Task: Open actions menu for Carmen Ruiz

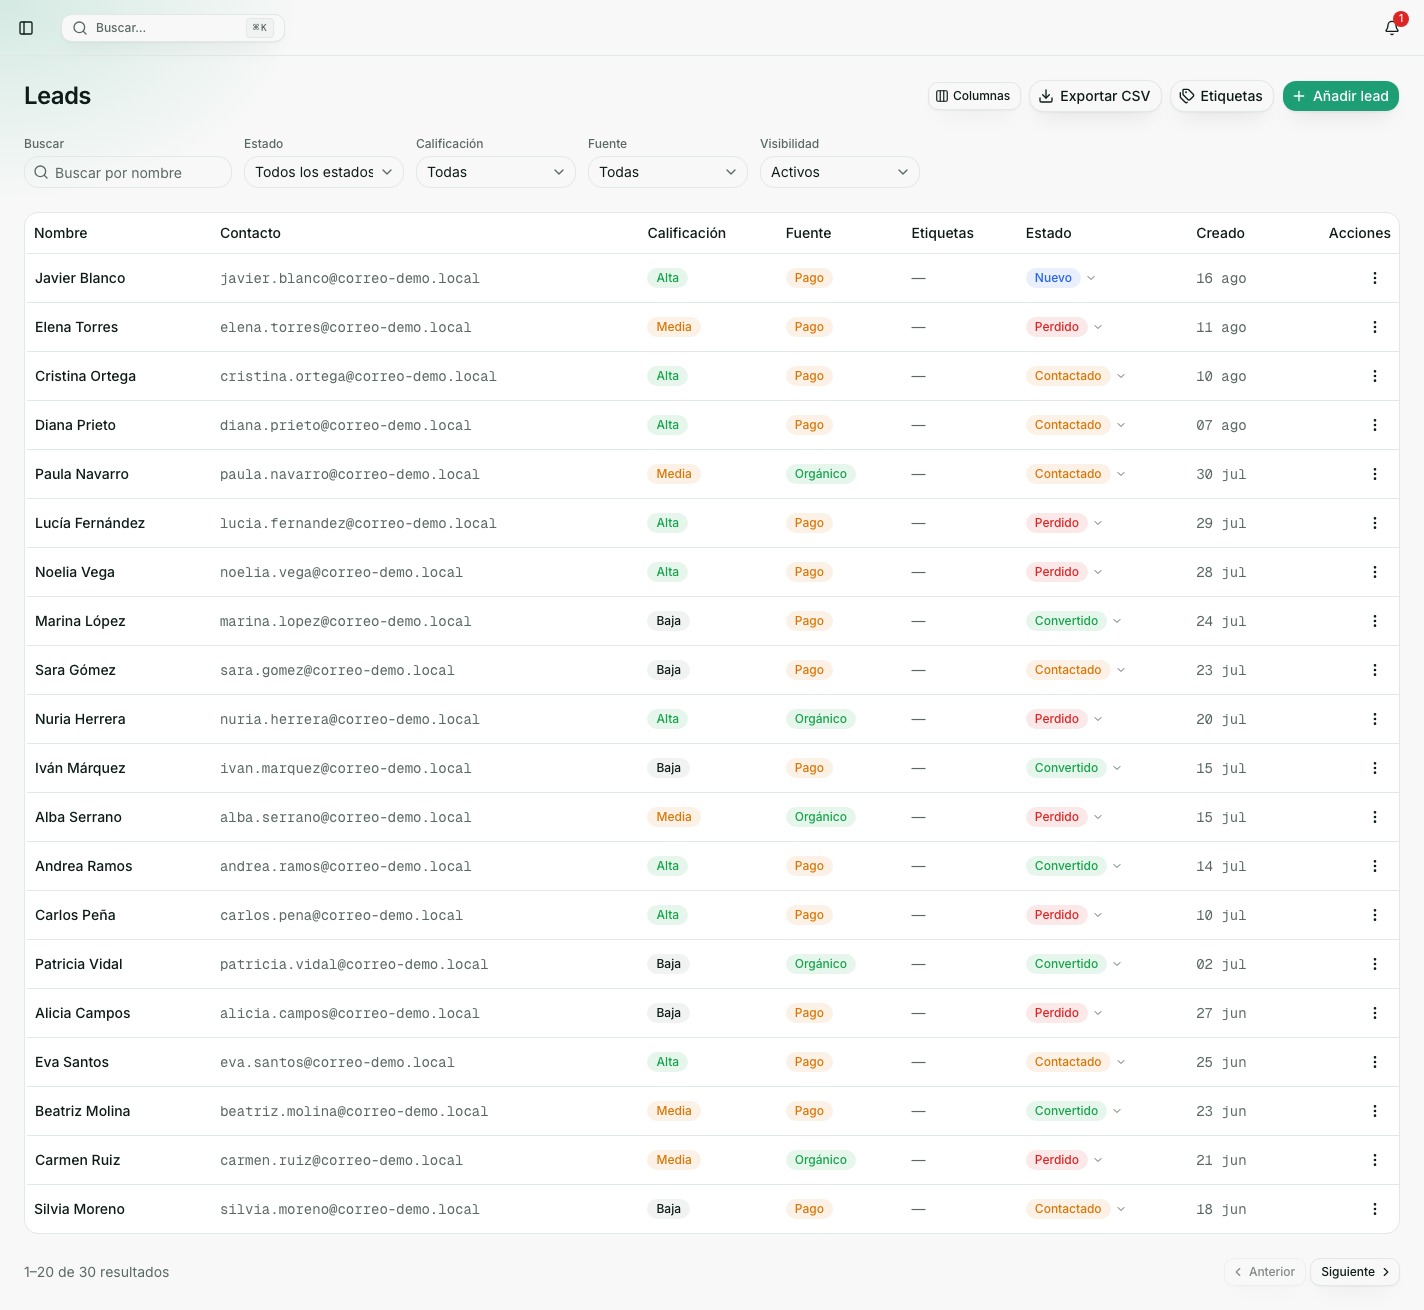Action: coord(1375,1160)
